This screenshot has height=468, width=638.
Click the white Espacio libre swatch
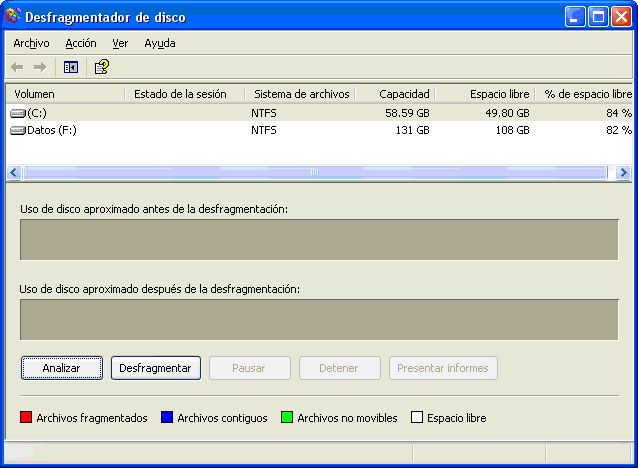click(417, 417)
